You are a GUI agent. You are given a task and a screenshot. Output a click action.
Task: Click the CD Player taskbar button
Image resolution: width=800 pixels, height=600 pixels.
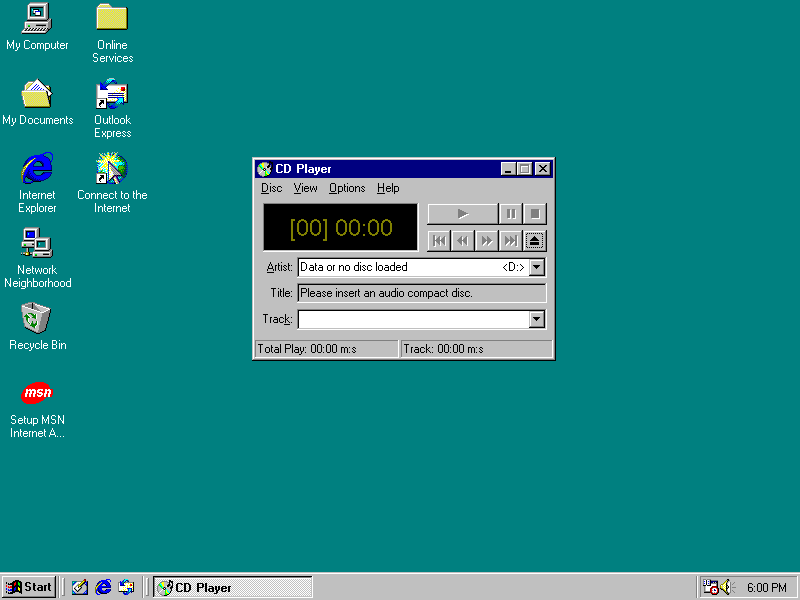point(233,587)
